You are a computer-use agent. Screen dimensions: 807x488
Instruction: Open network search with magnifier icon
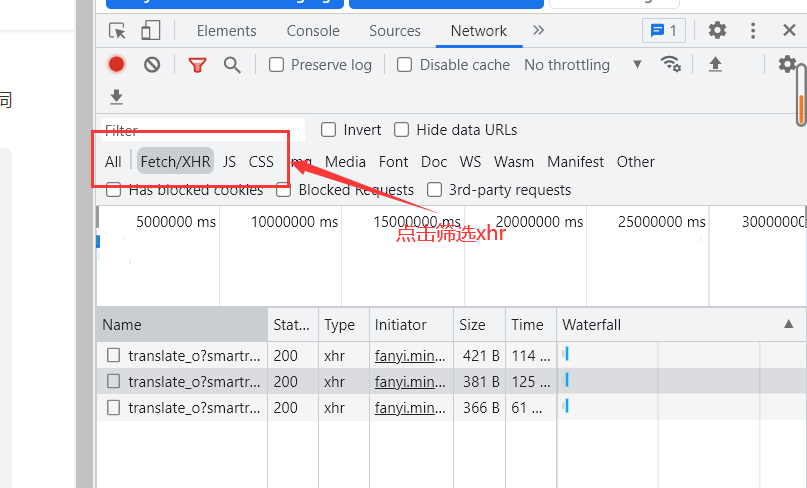point(232,65)
